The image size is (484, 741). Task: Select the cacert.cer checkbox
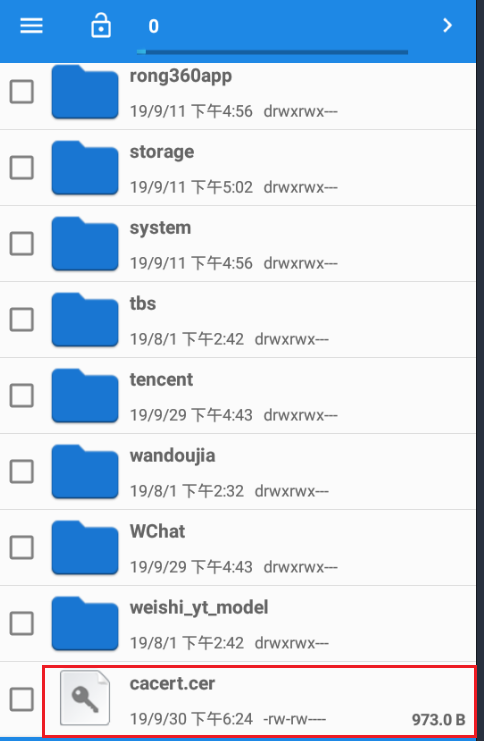click(x=22, y=700)
